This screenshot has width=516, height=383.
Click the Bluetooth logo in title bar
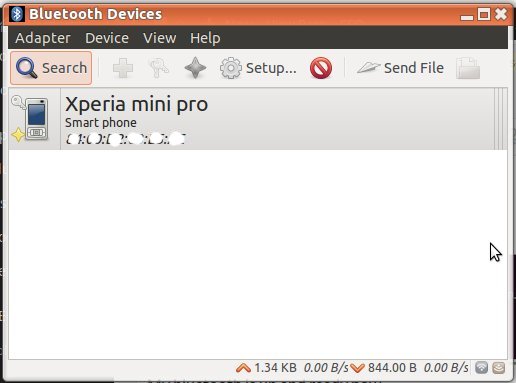[17, 14]
